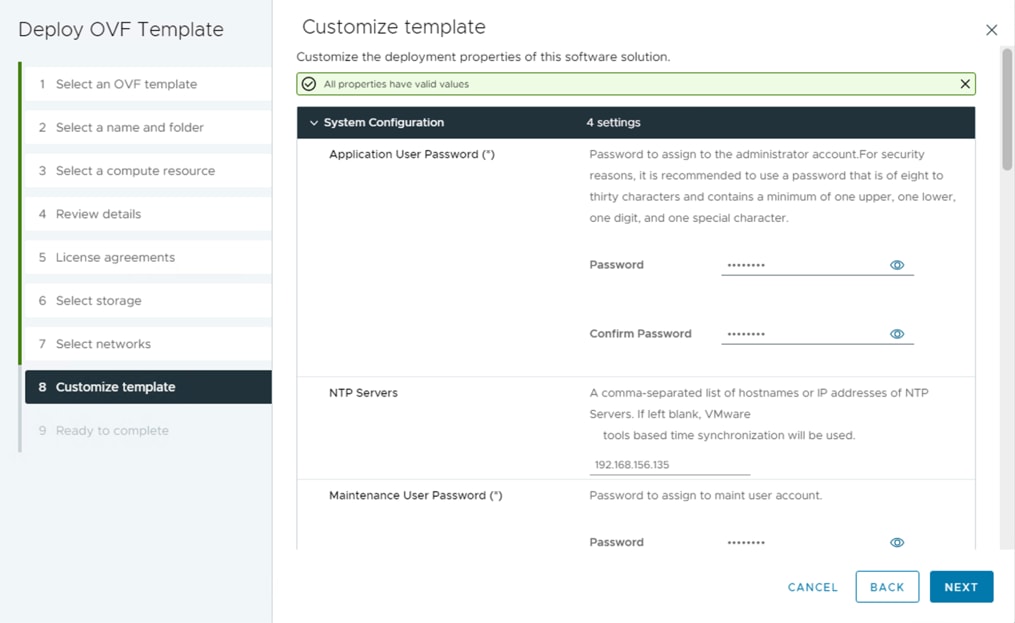Screen dimensions: 1015x623
Task: Cancel the OVF deployment wizard
Action: click(x=813, y=587)
